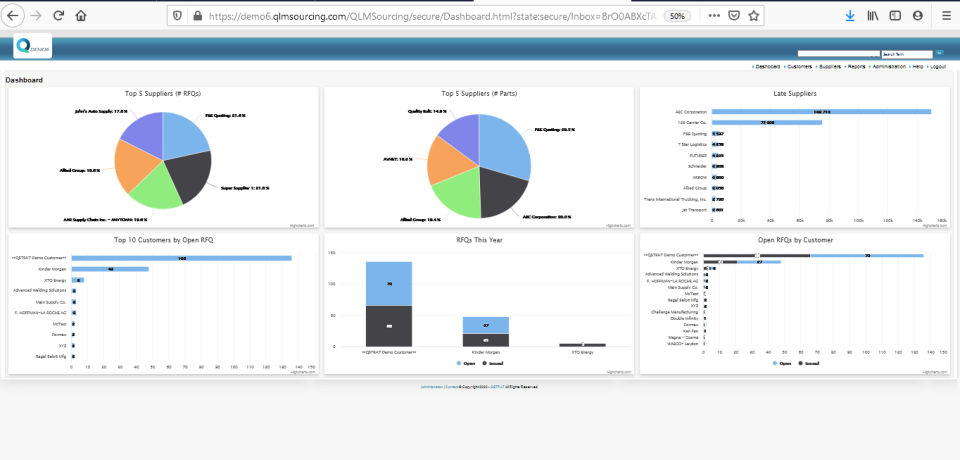Reload the current page
This screenshot has height=460, width=960.
click(x=59, y=16)
